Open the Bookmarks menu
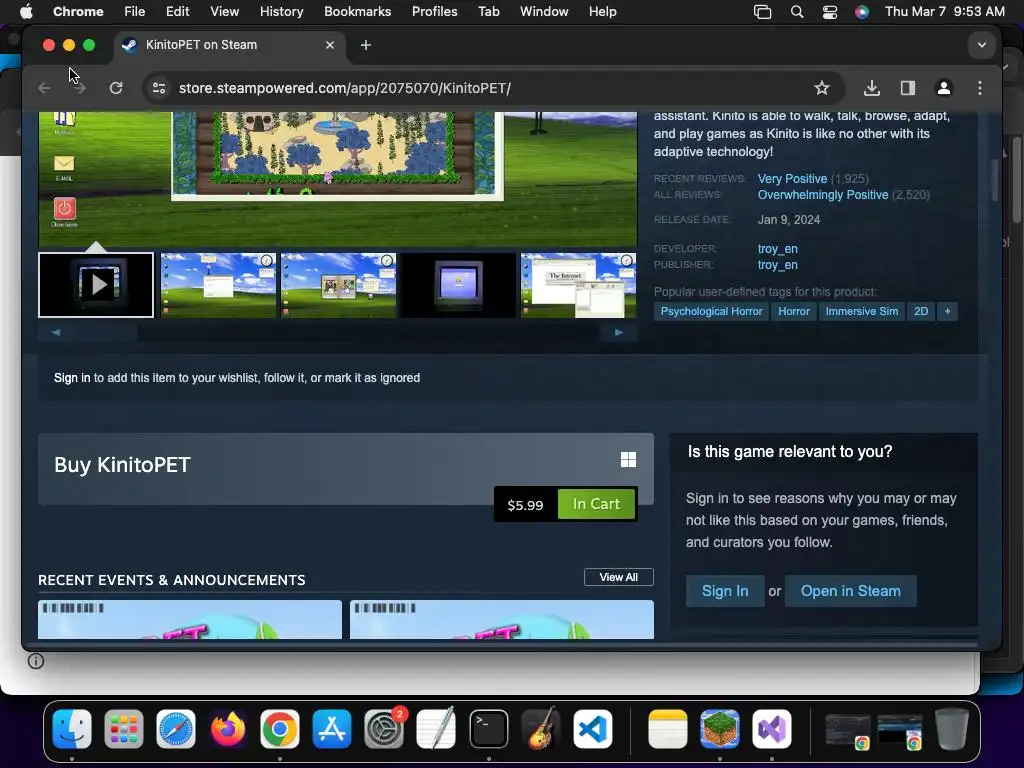This screenshot has height=768, width=1024. [x=358, y=11]
